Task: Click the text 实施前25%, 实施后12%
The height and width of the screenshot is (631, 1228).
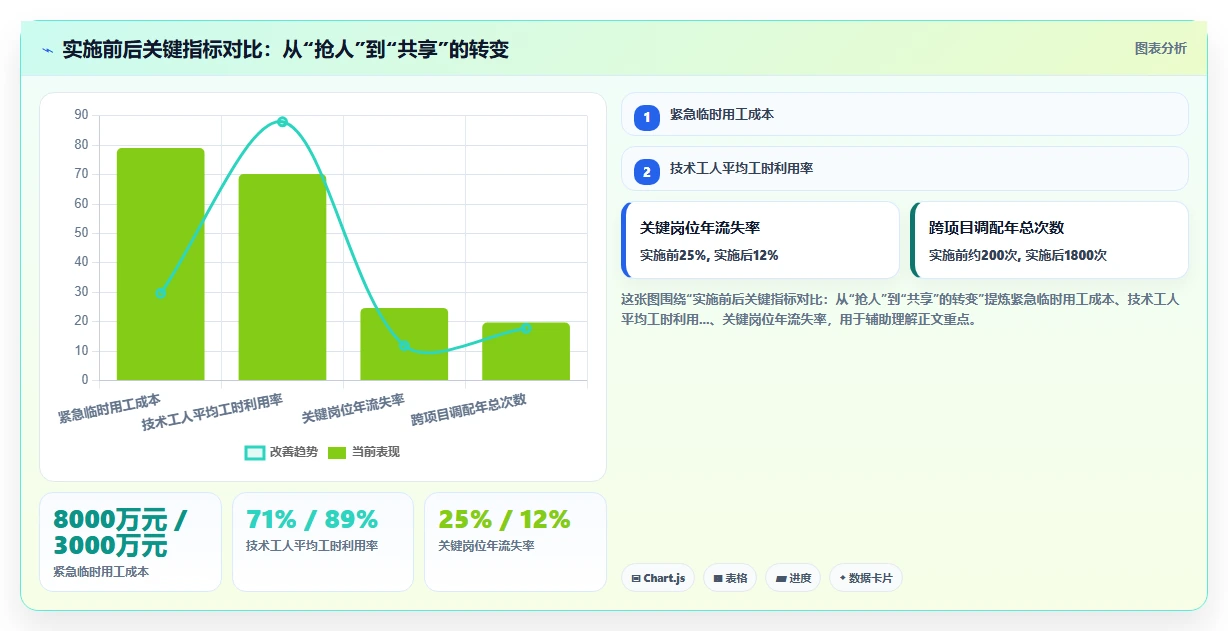Action: pos(709,255)
